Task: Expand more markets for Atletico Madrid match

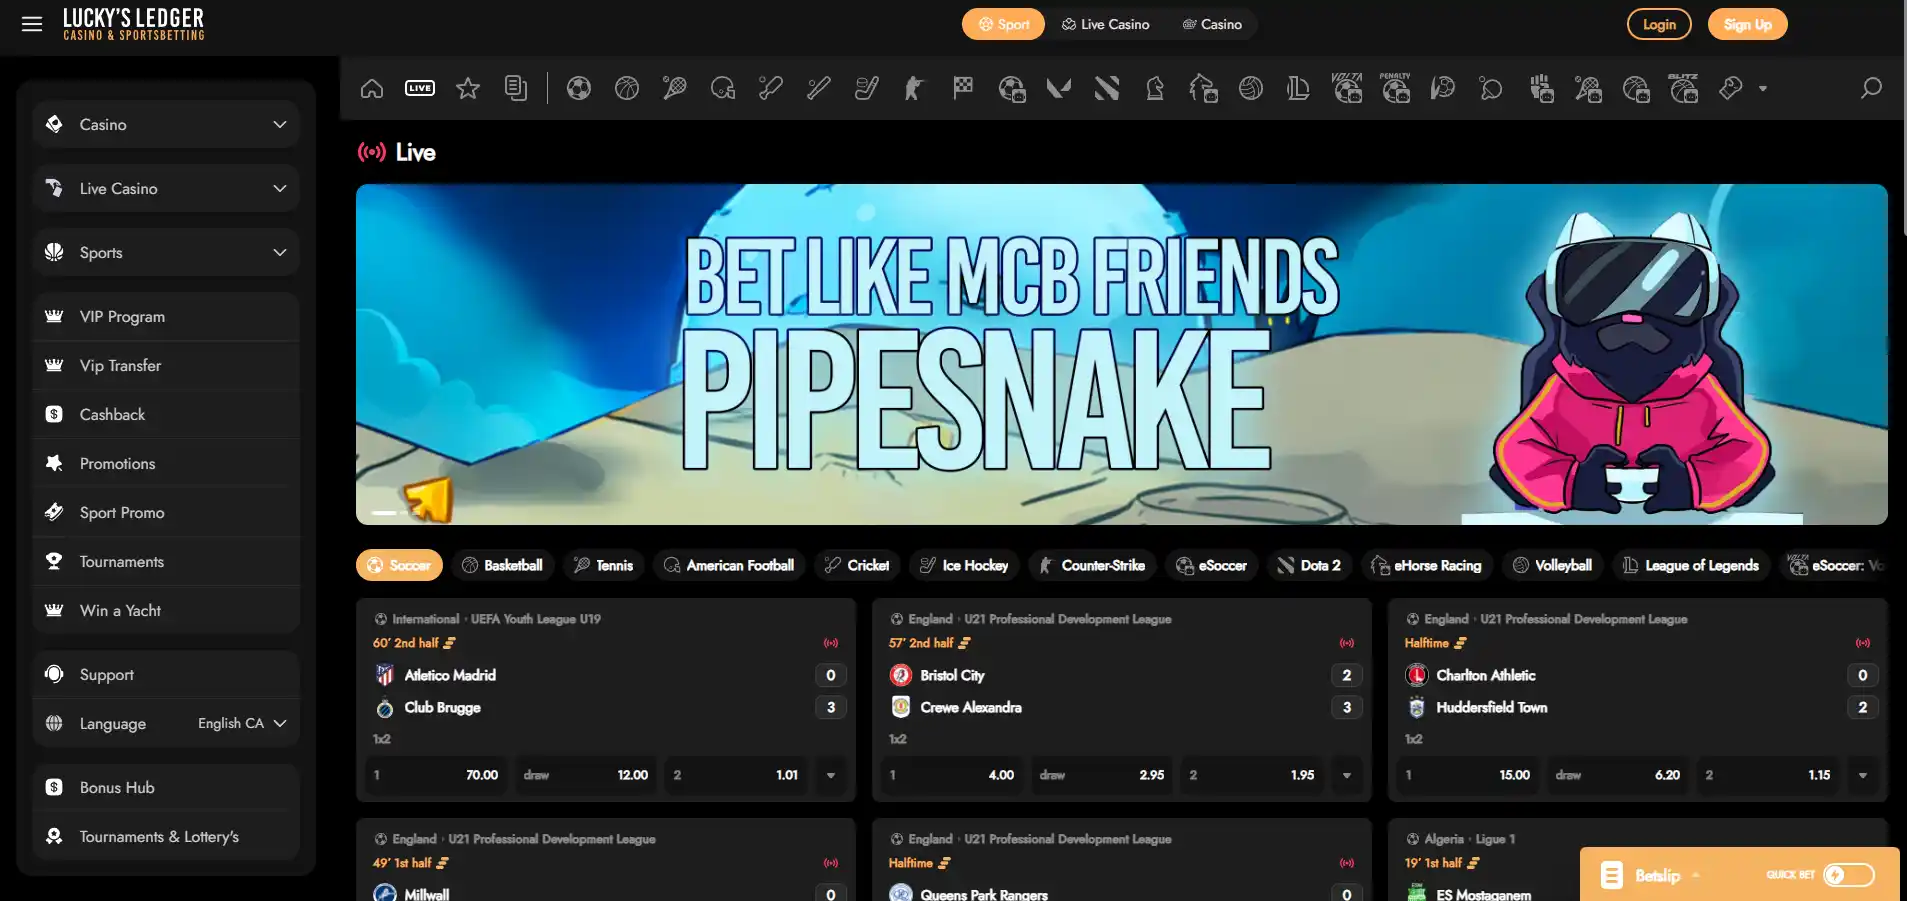Action: pos(831,775)
